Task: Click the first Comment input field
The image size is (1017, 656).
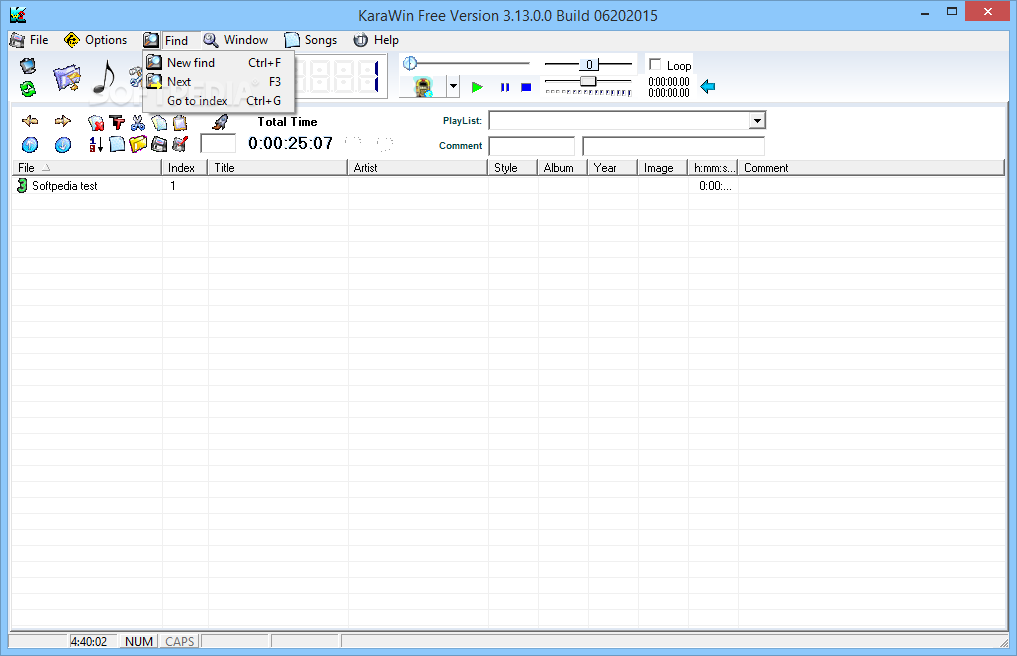Action: click(x=532, y=146)
